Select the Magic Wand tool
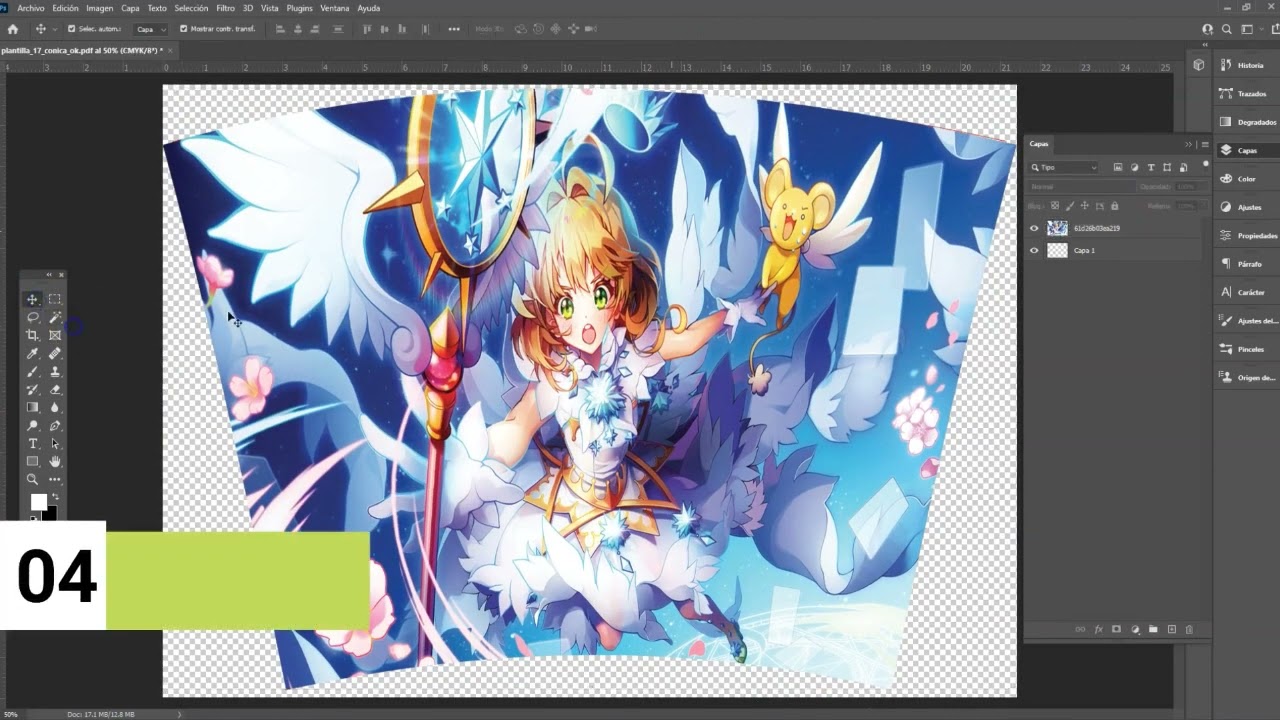Viewport: 1280px width, 720px height. (55, 317)
